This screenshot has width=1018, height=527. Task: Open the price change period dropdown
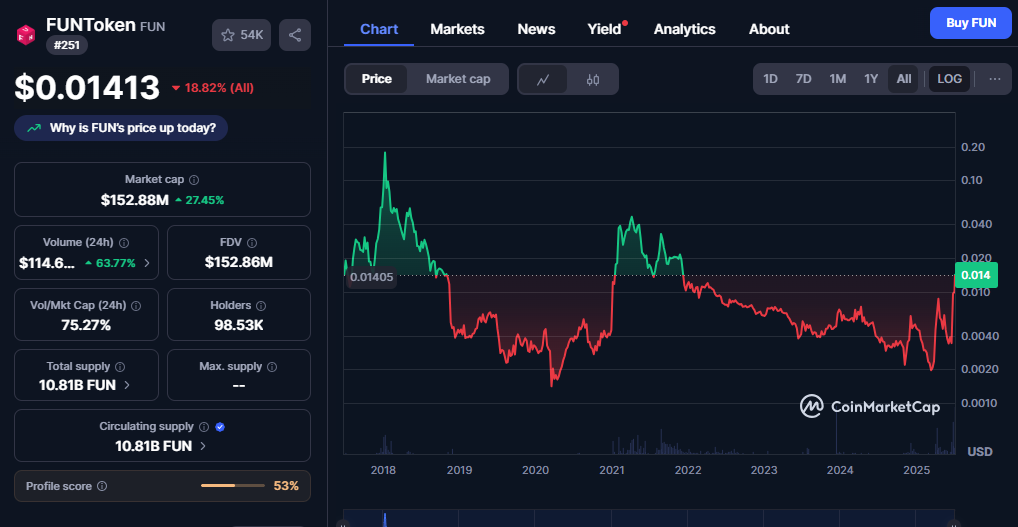coord(212,88)
